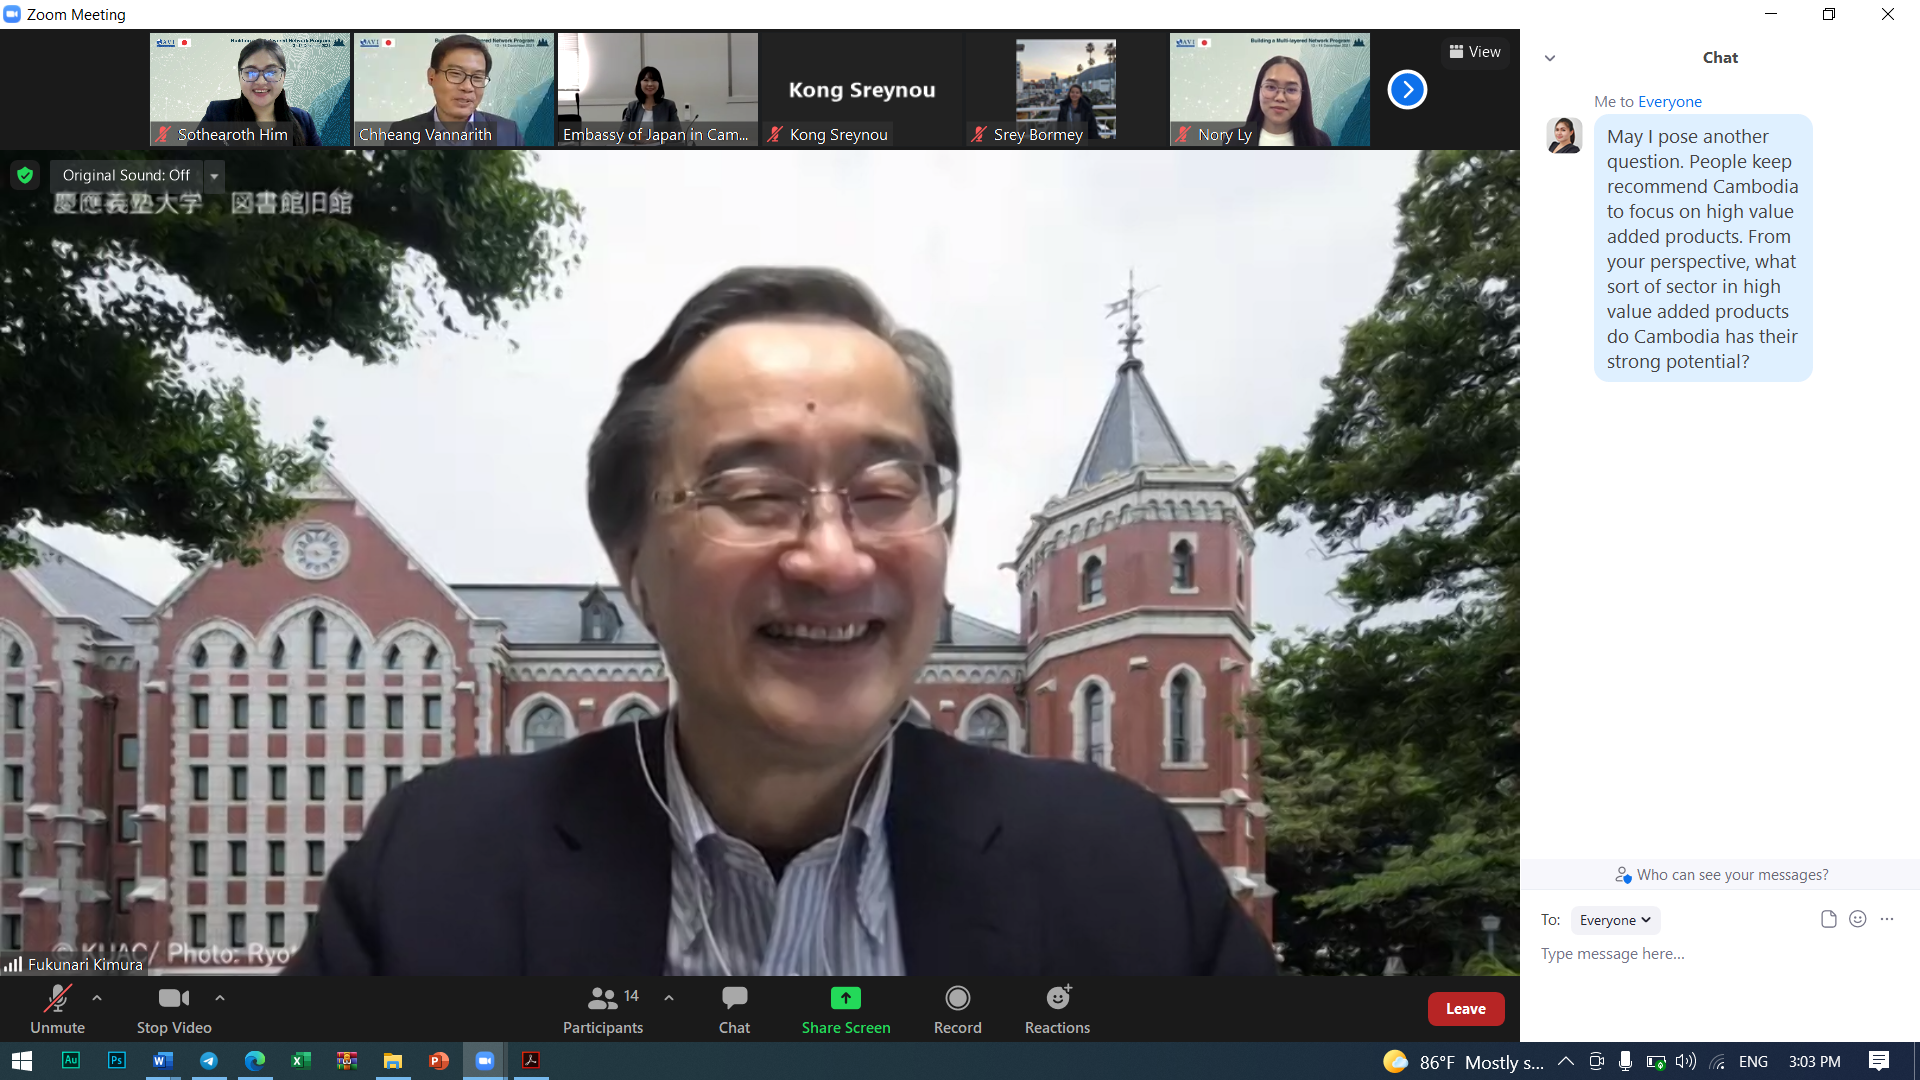1920x1080 pixels.
Task: Expand the audio settings caret
Action: (97, 997)
